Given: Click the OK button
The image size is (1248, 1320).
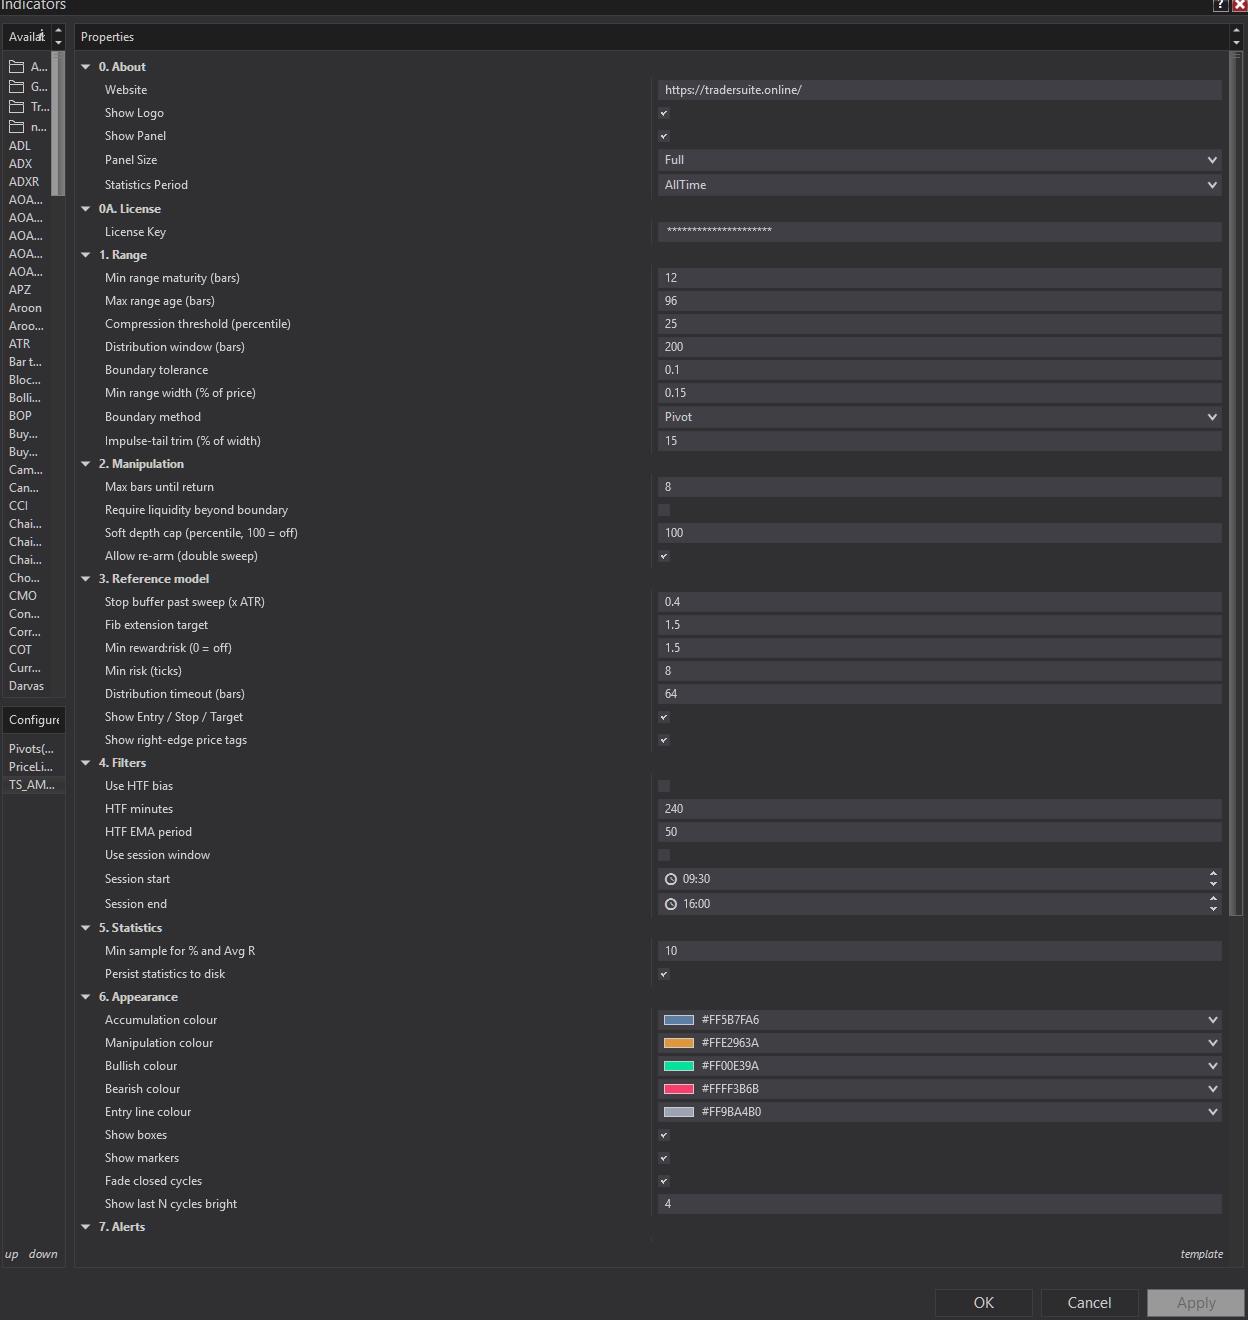Looking at the screenshot, I should pyautogui.click(x=984, y=1303).
